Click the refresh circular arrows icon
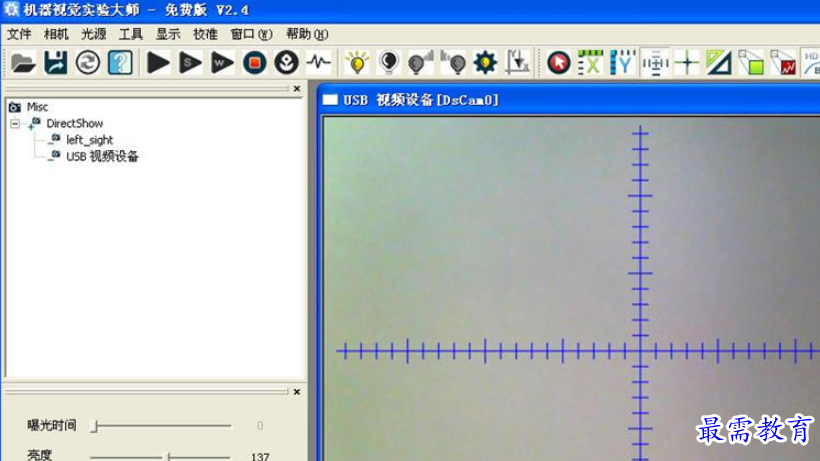 tap(87, 63)
